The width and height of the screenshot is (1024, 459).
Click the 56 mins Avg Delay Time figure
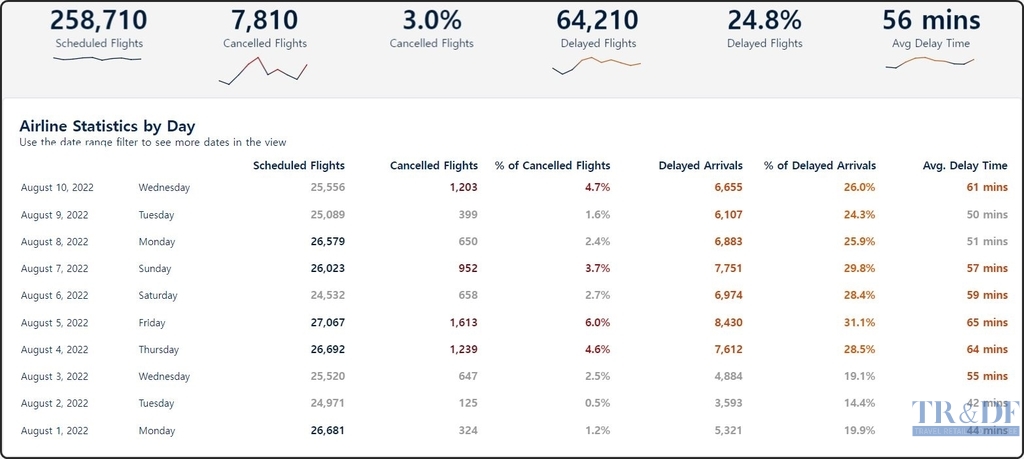coord(930,20)
